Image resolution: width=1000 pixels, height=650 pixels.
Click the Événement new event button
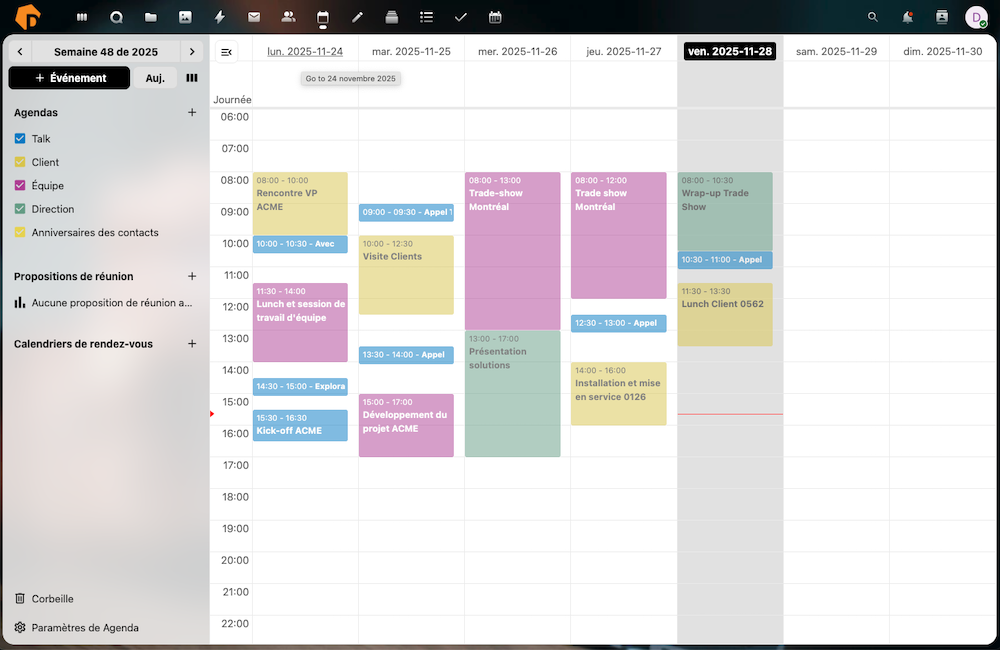point(69,78)
